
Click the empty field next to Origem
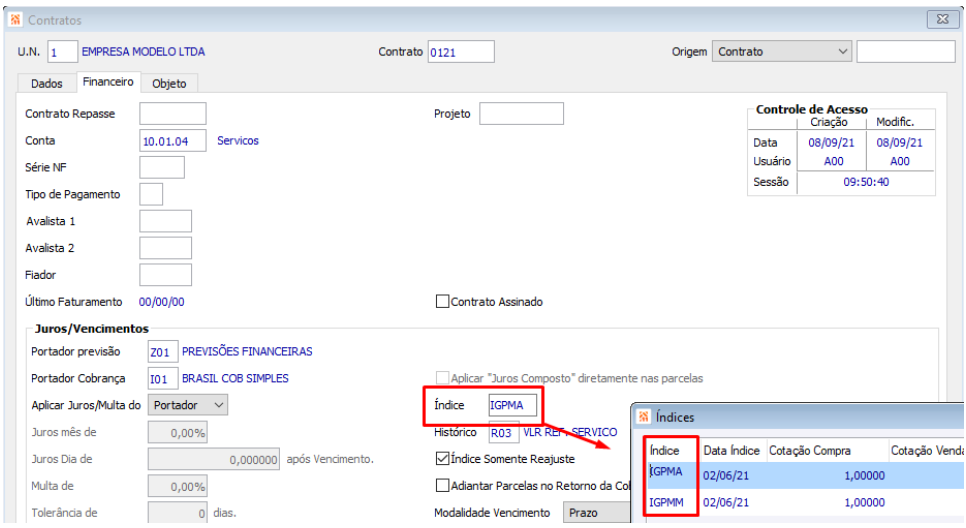coord(906,52)
